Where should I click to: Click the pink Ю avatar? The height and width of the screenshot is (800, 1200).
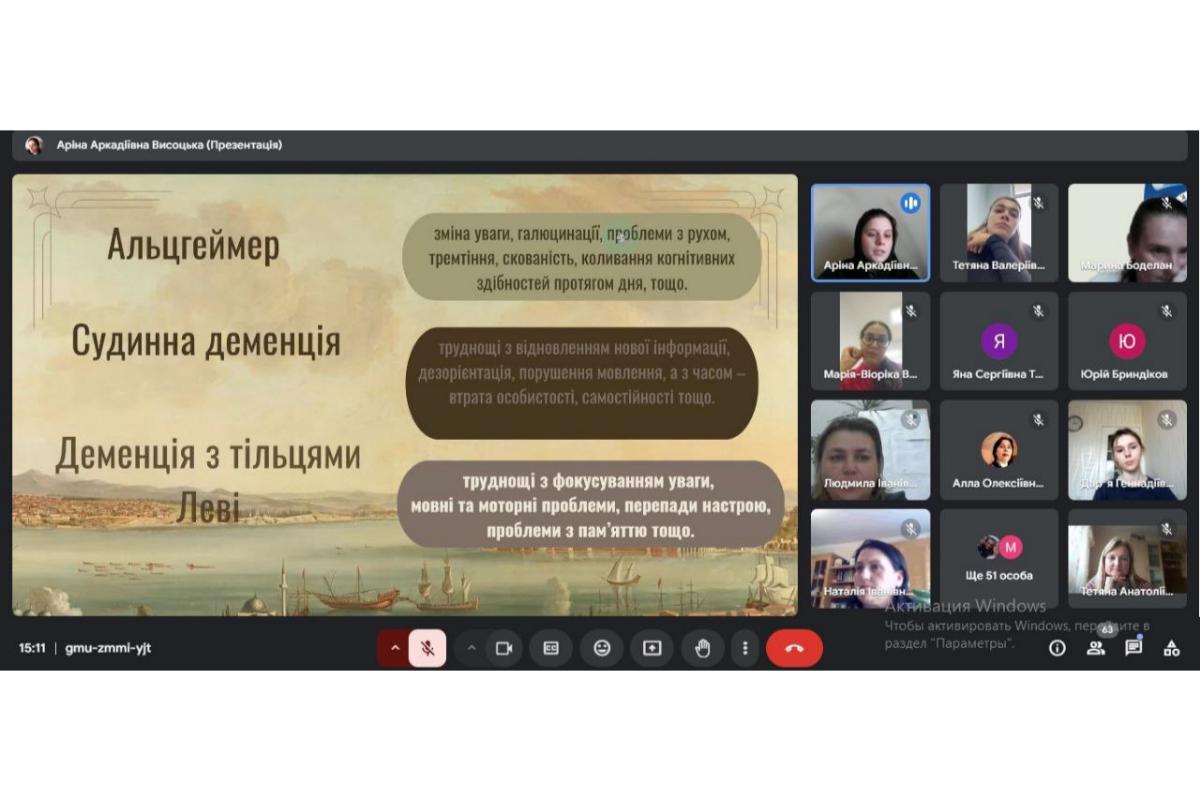pos(1127,341)
